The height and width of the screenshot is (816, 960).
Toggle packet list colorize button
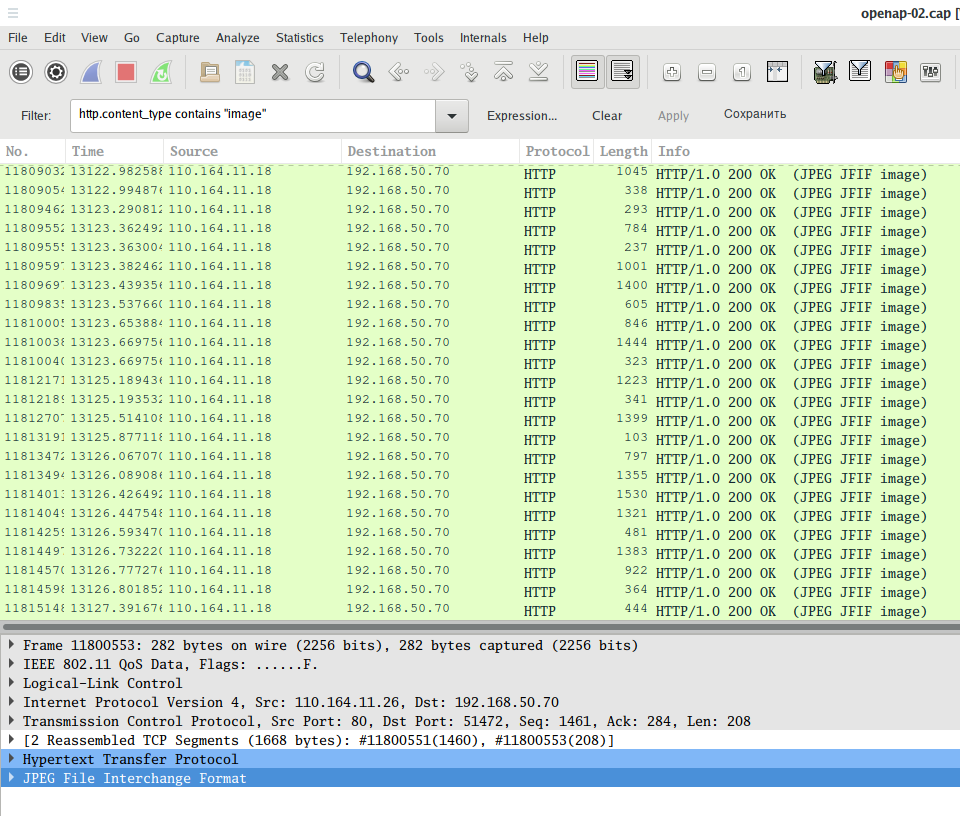(587, 72)
